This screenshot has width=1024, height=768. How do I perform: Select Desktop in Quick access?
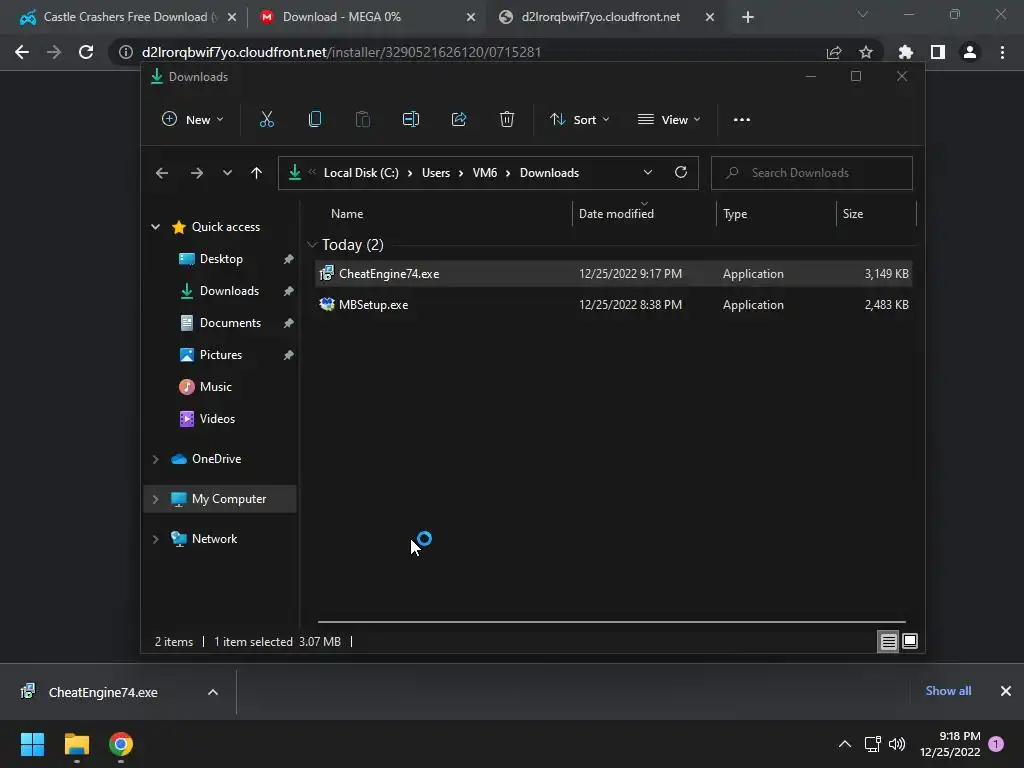pyautogui.click(x=221, y=259)
